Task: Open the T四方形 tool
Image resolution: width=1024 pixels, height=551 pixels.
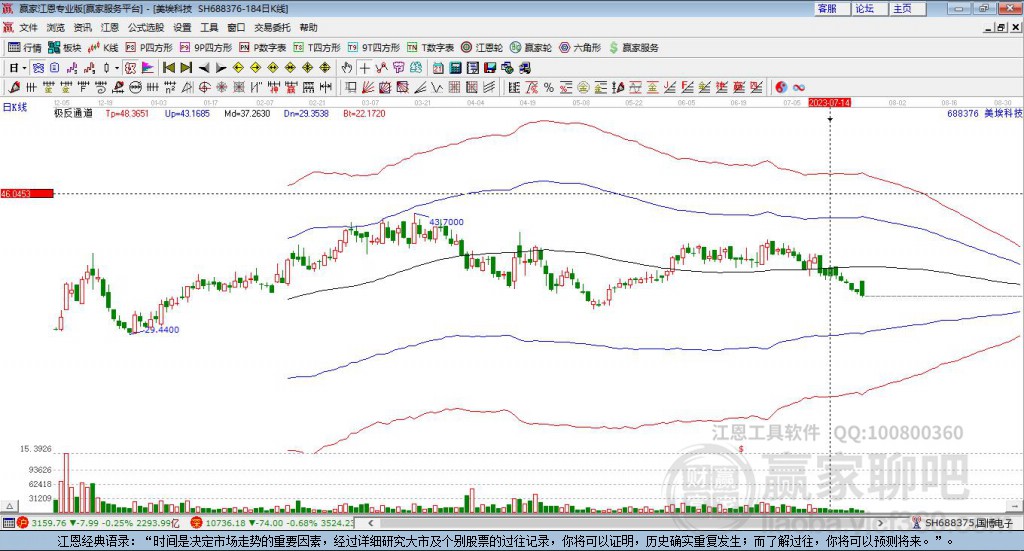Action: [x=317, y=48]
